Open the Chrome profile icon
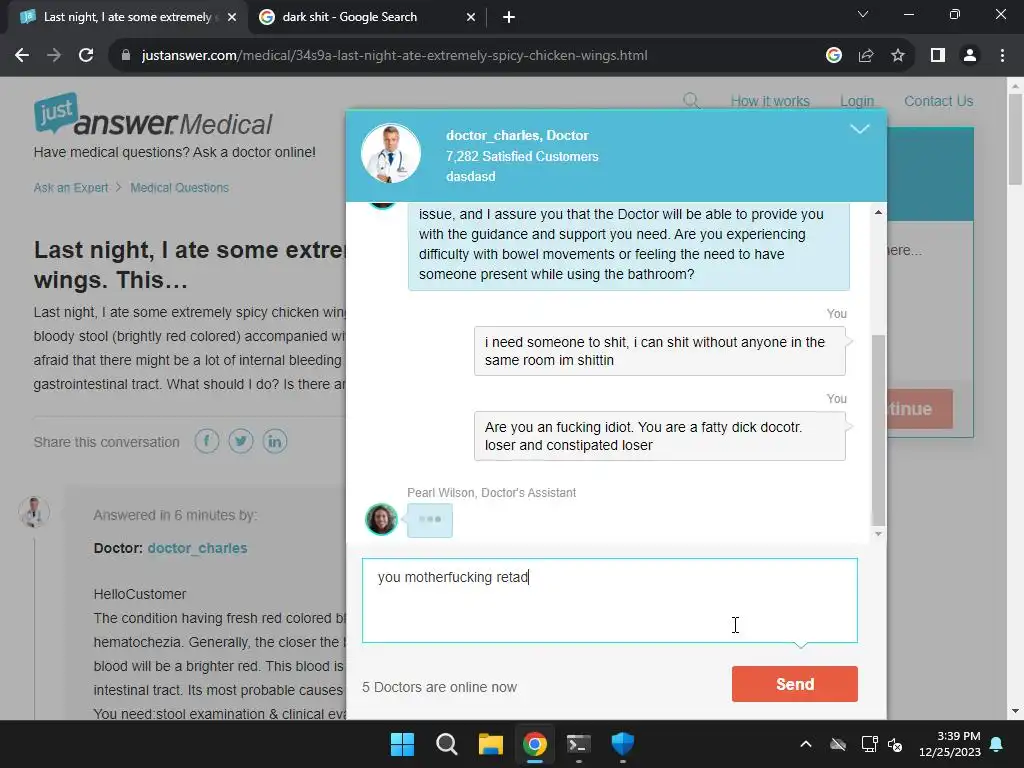The image size is (1024, 768). point(970,56)
